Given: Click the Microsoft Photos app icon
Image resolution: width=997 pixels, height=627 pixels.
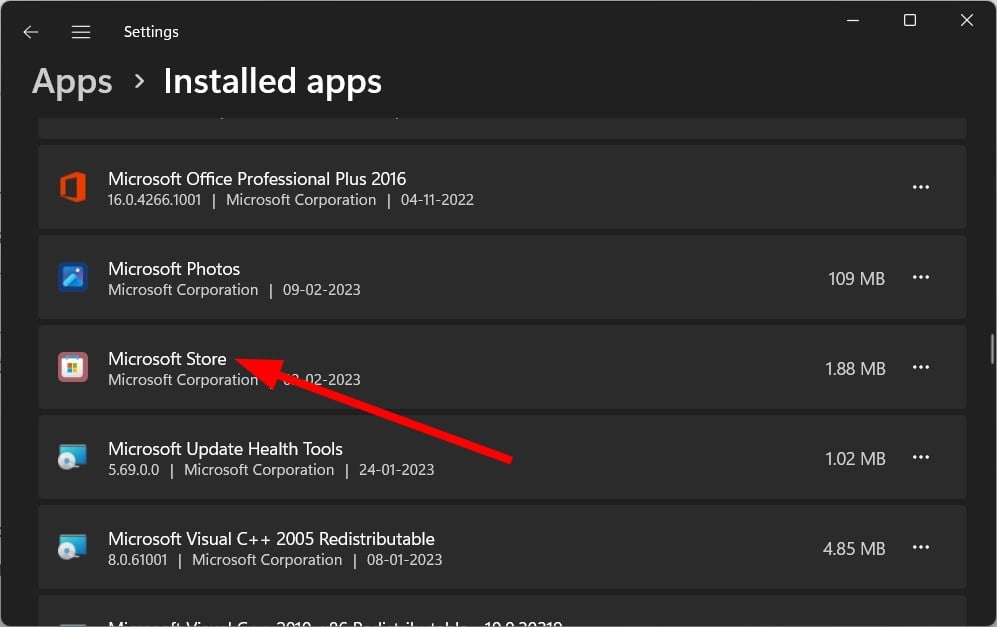Looking at the screenshot, I should point(72,278).
